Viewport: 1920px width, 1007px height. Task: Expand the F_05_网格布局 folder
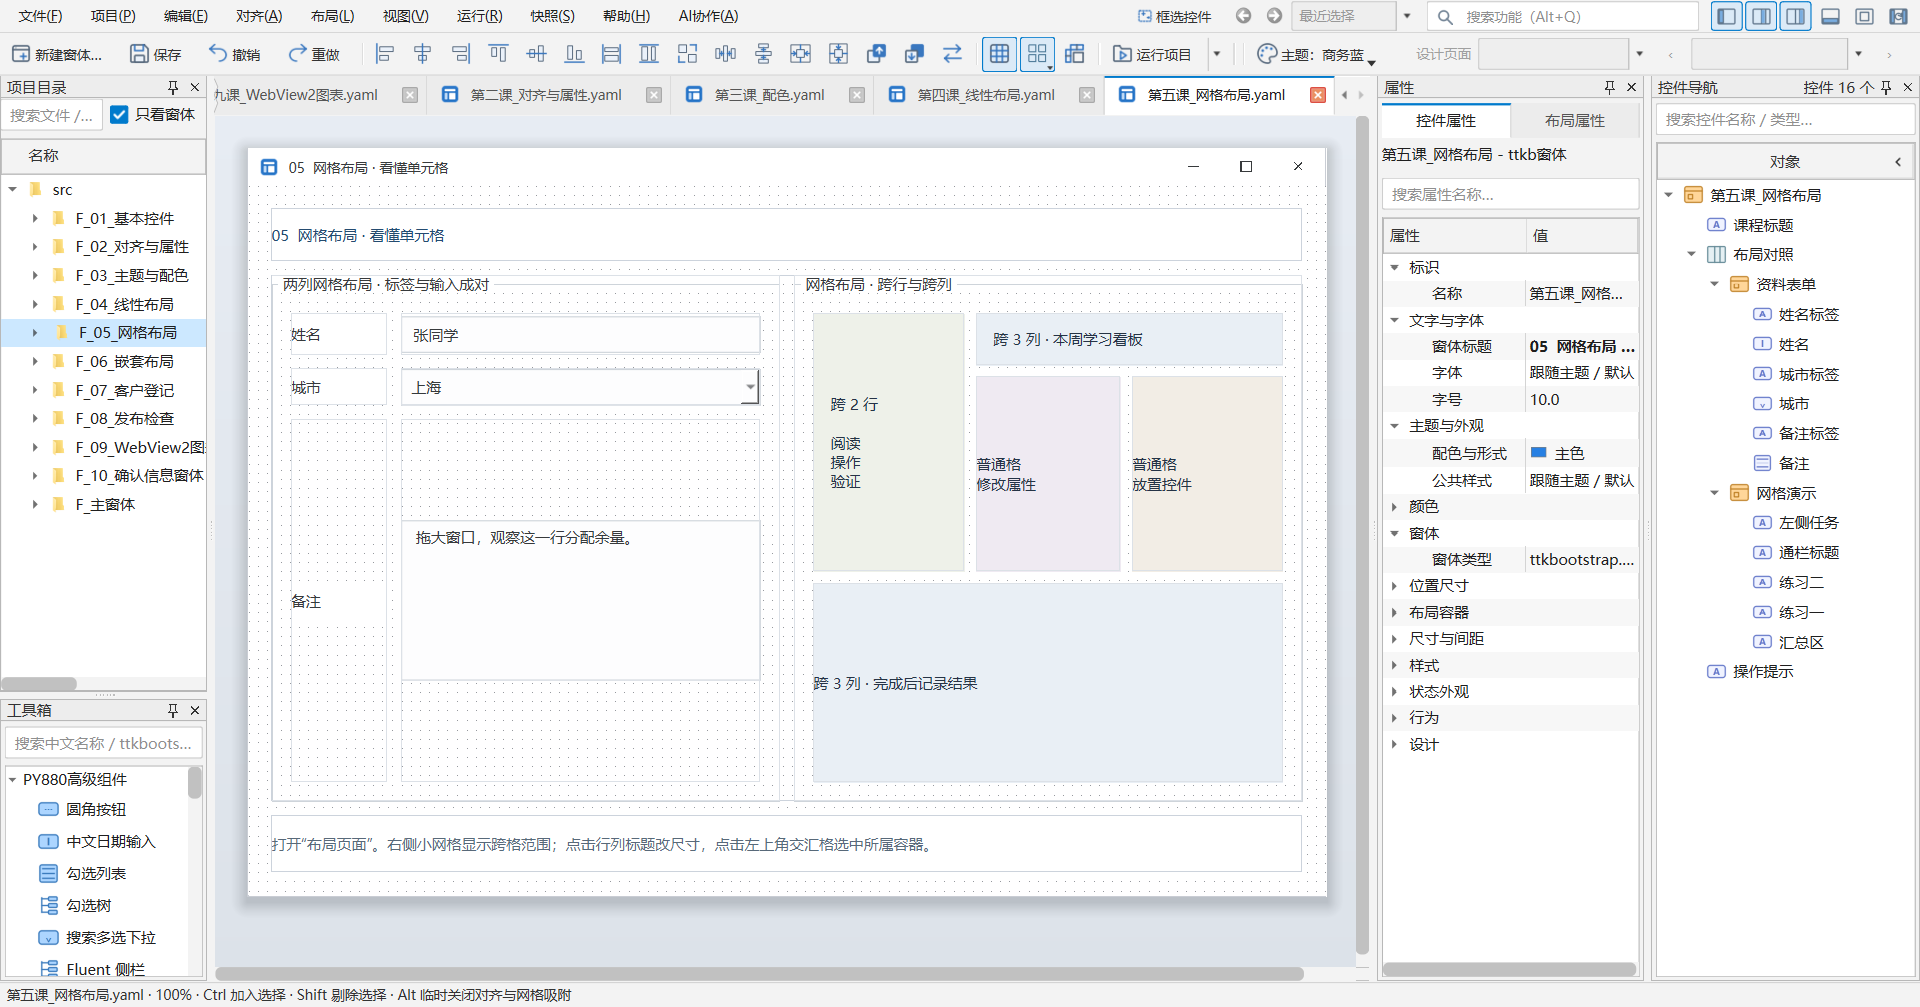coord(35,332)
